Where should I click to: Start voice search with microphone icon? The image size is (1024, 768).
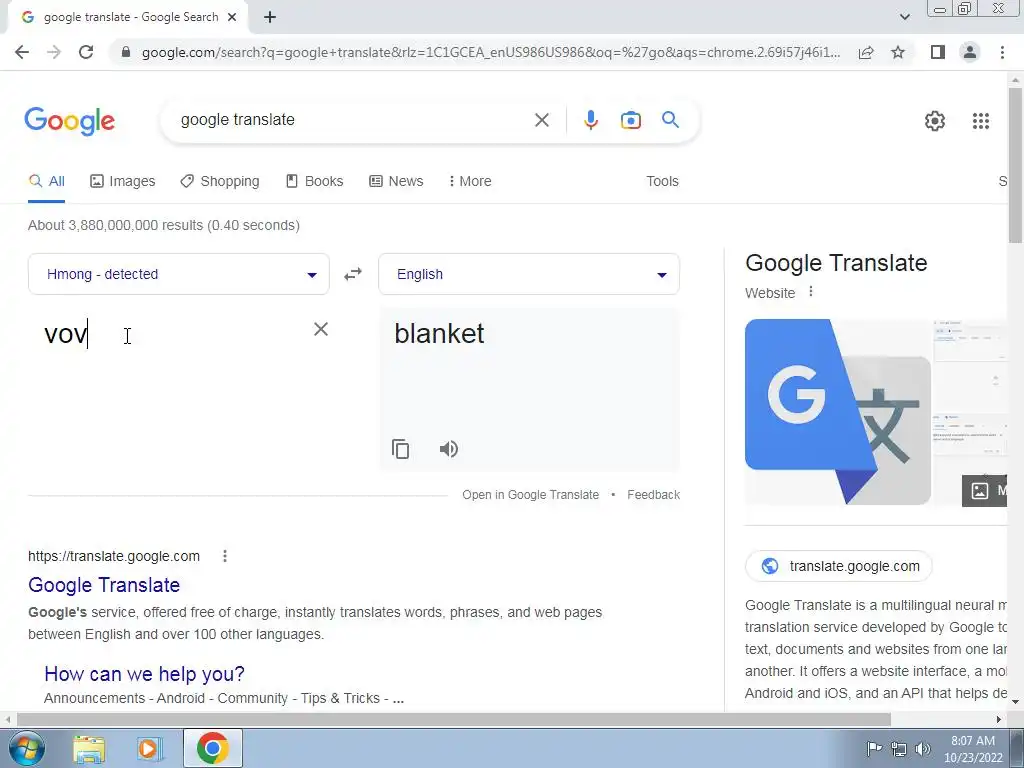(x=591, y=120)
